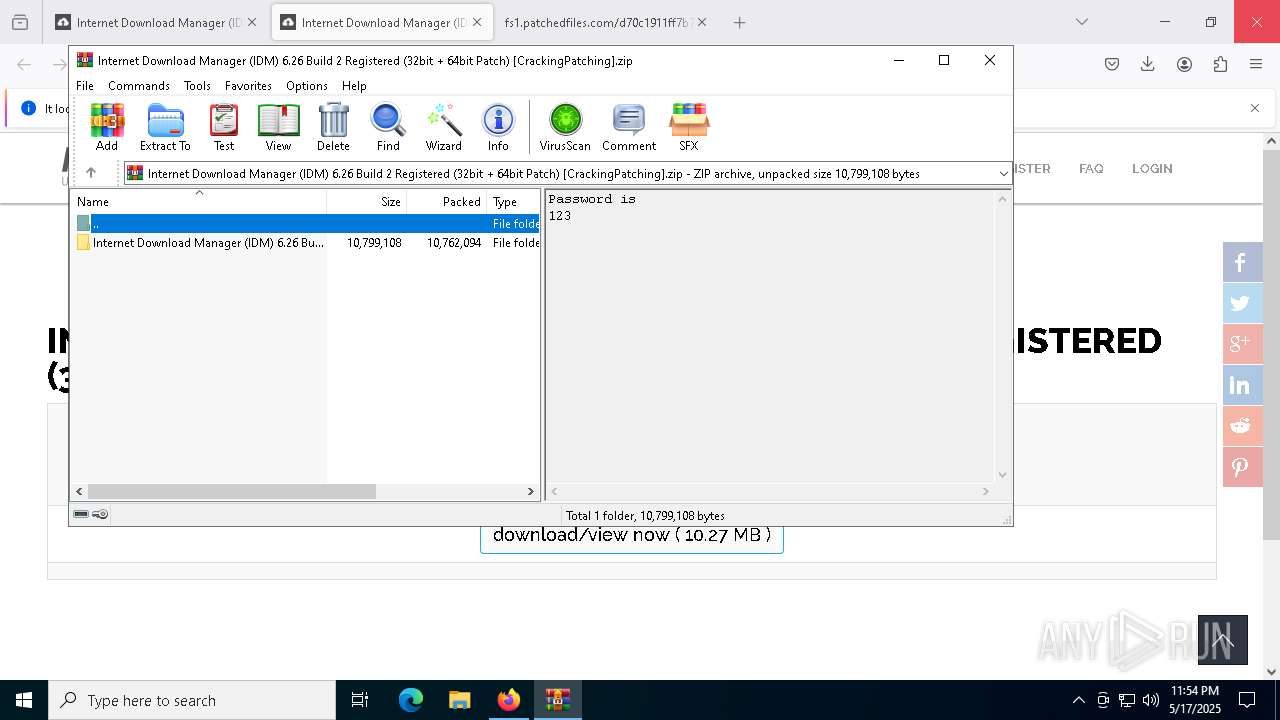Click download/view now 10.27 MB button

click(632, 536)
